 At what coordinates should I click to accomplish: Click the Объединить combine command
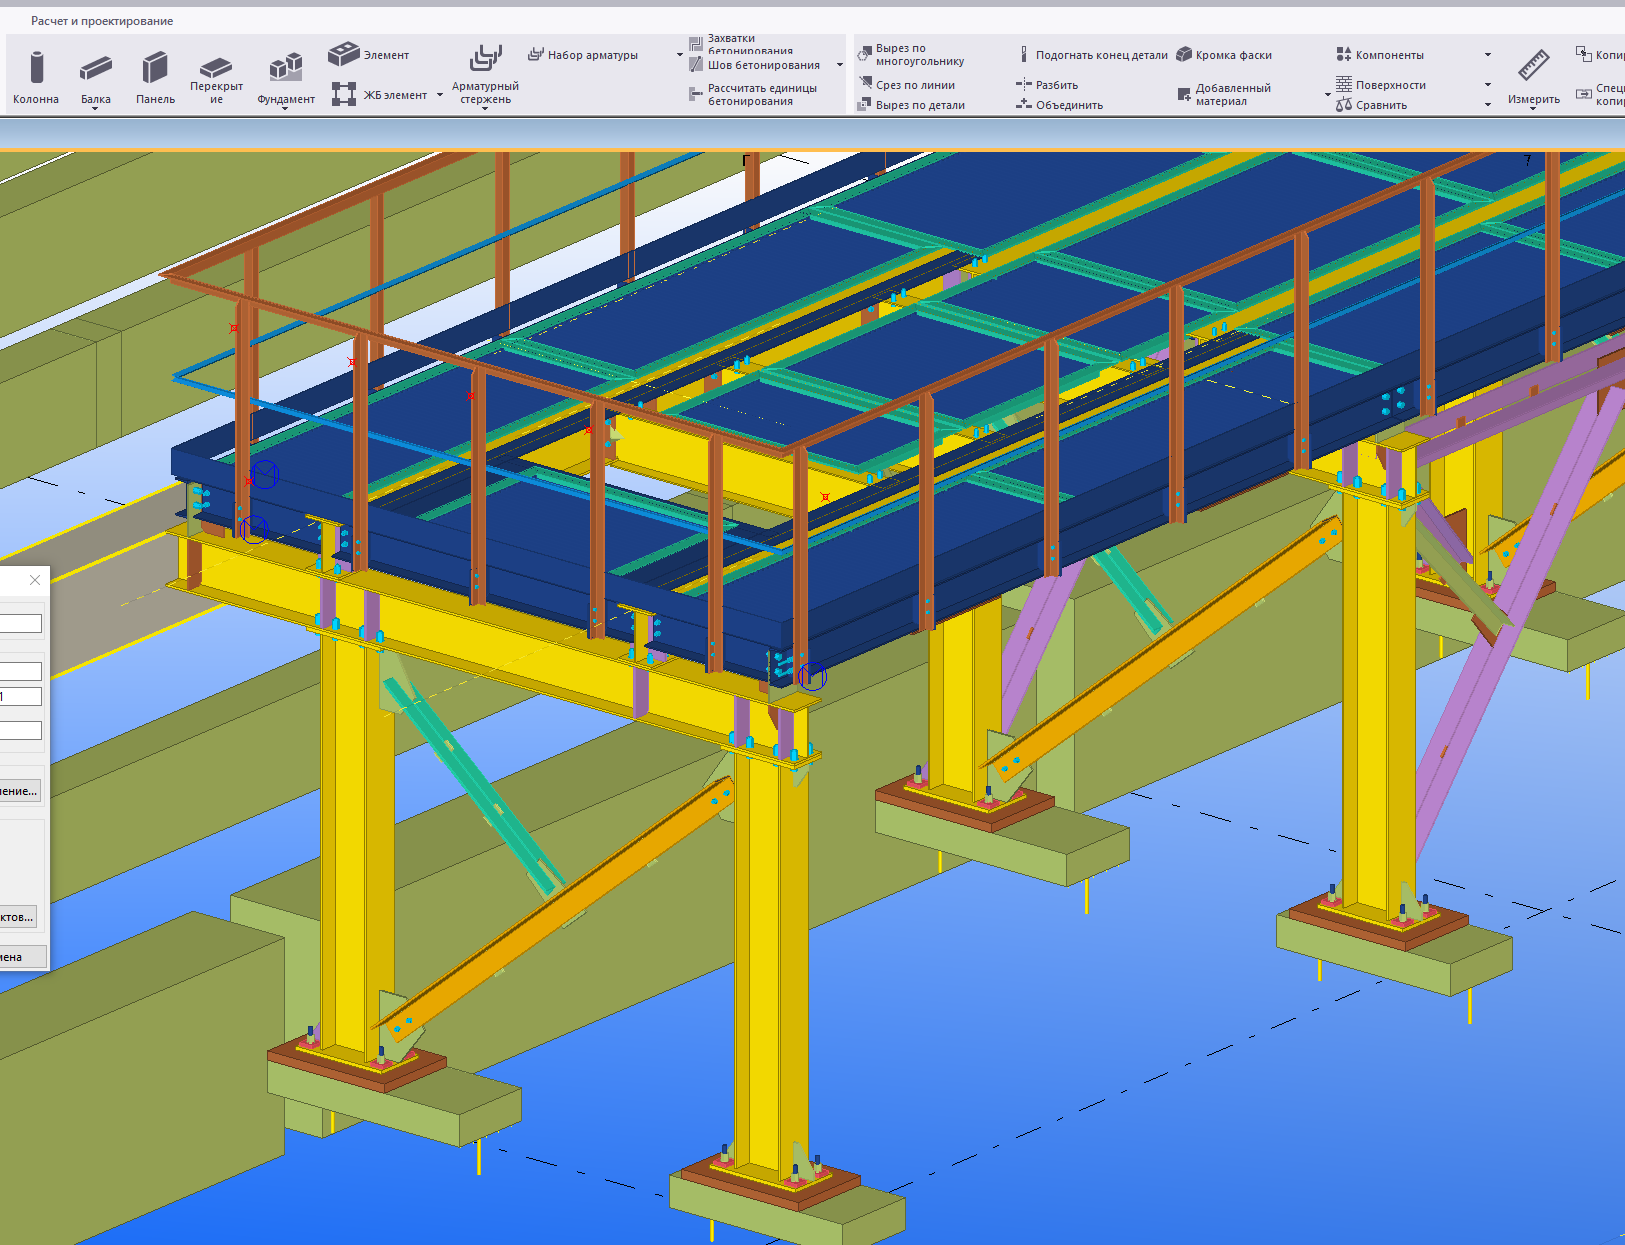(x=1059, y=105)
